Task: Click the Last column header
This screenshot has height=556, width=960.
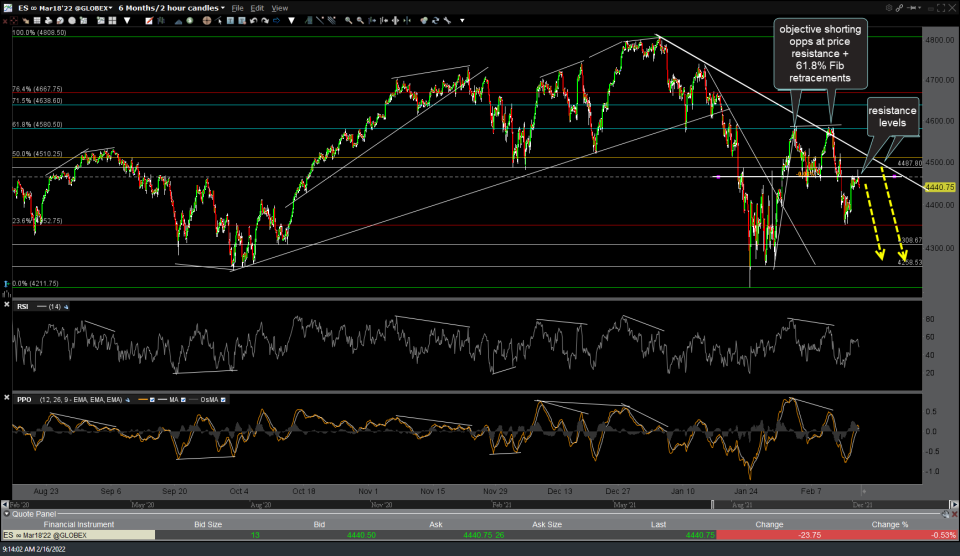Action: click(658, 524)
